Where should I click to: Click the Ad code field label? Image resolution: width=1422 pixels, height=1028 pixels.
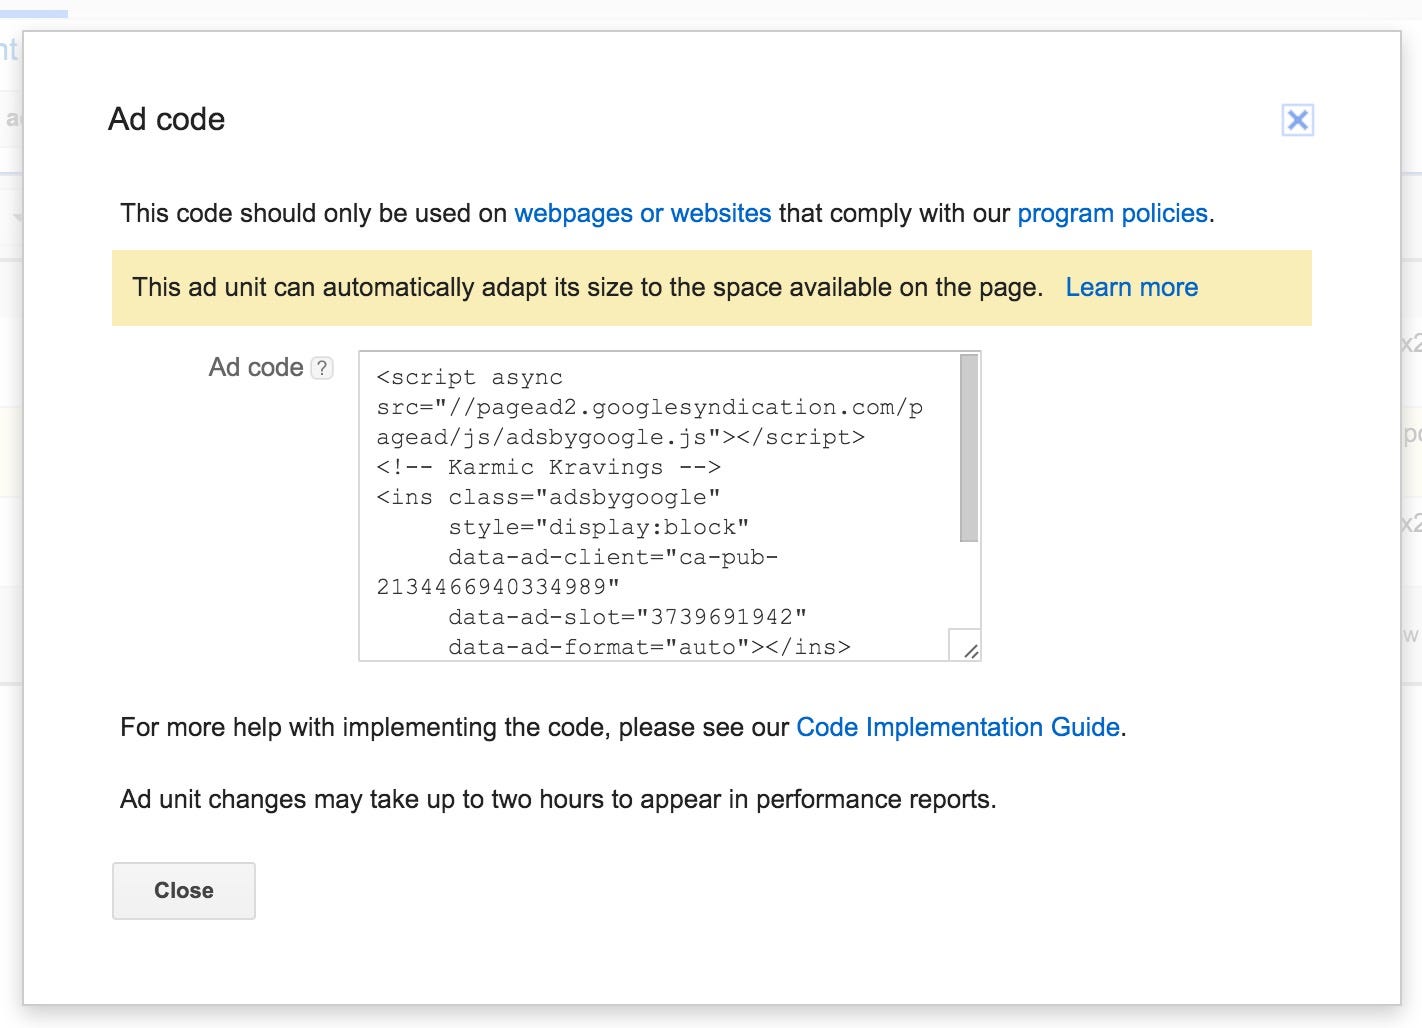[255, 368]
